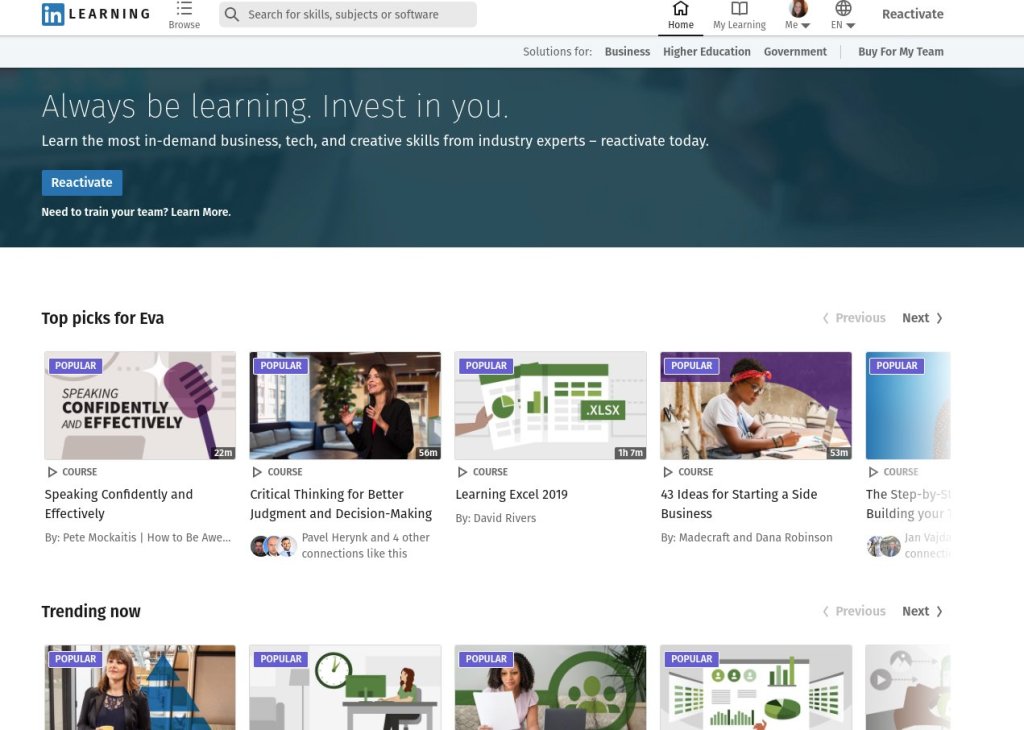Click the Home icon in navigation
Viewport: 1024px width, 730px height.
681,9
